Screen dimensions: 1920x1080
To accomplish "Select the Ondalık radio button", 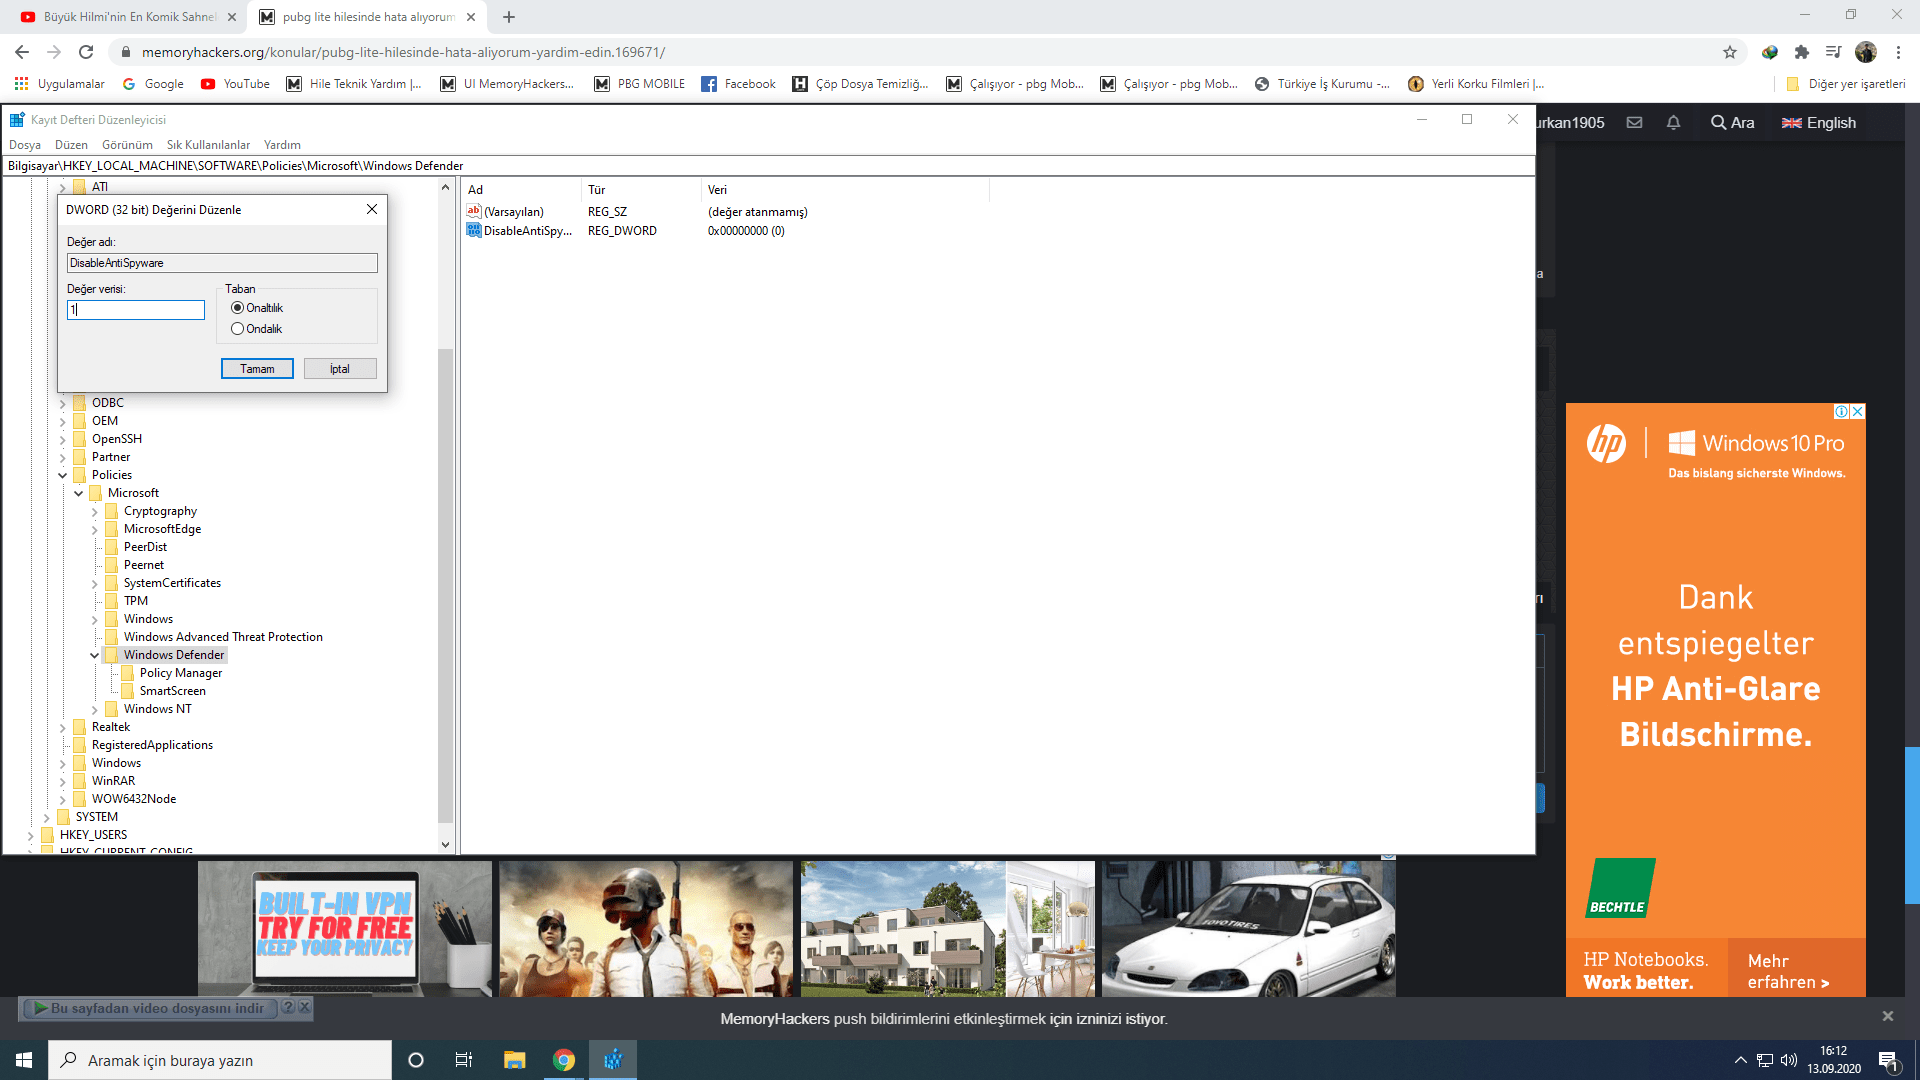I will [x=237, y=329].
